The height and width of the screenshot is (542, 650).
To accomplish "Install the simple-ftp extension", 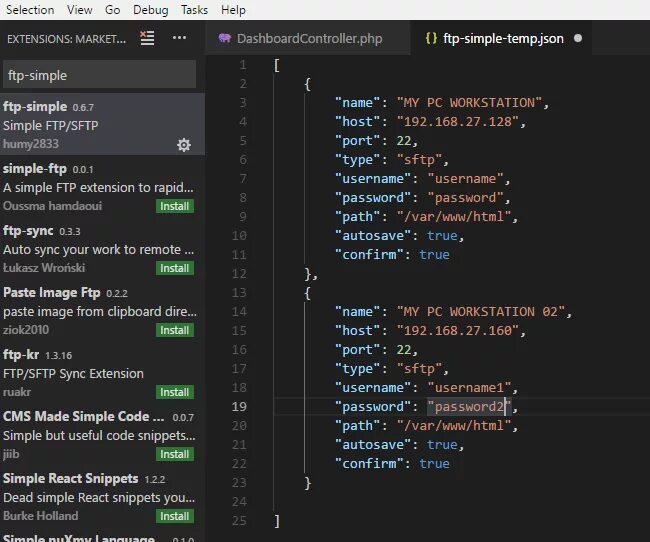I will pos(175,206).
